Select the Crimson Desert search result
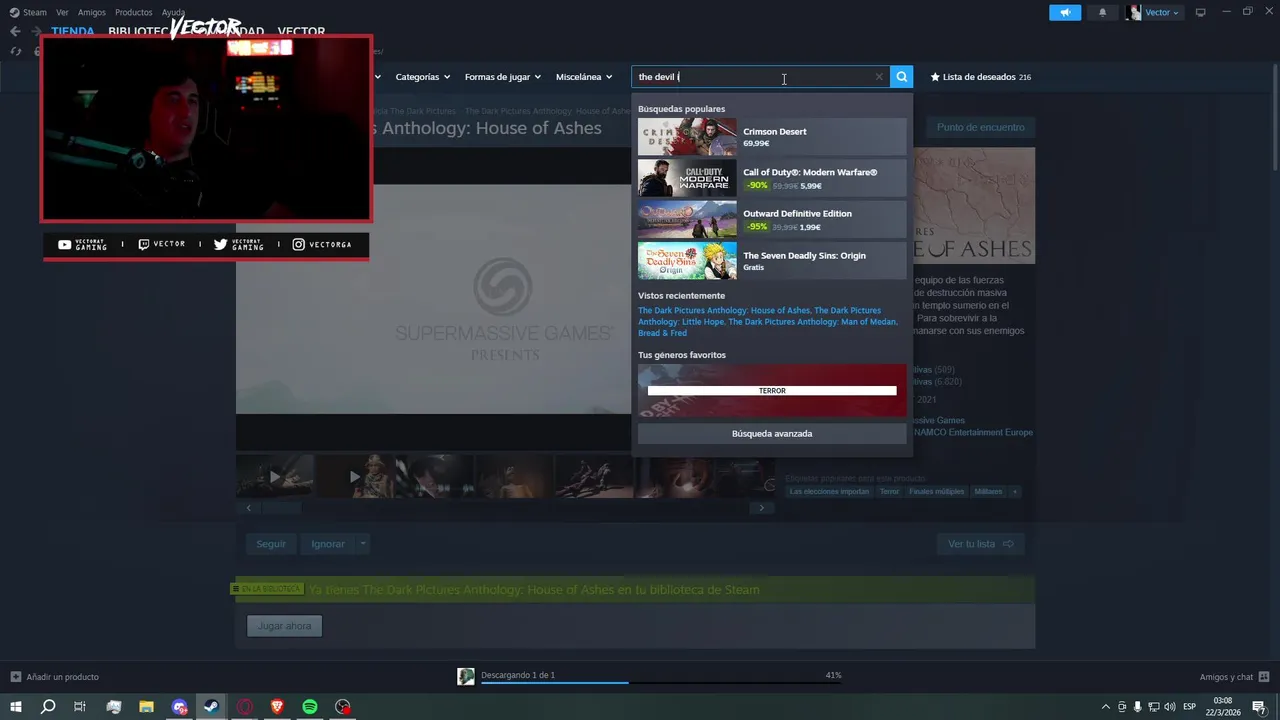 tap(772, 137)
